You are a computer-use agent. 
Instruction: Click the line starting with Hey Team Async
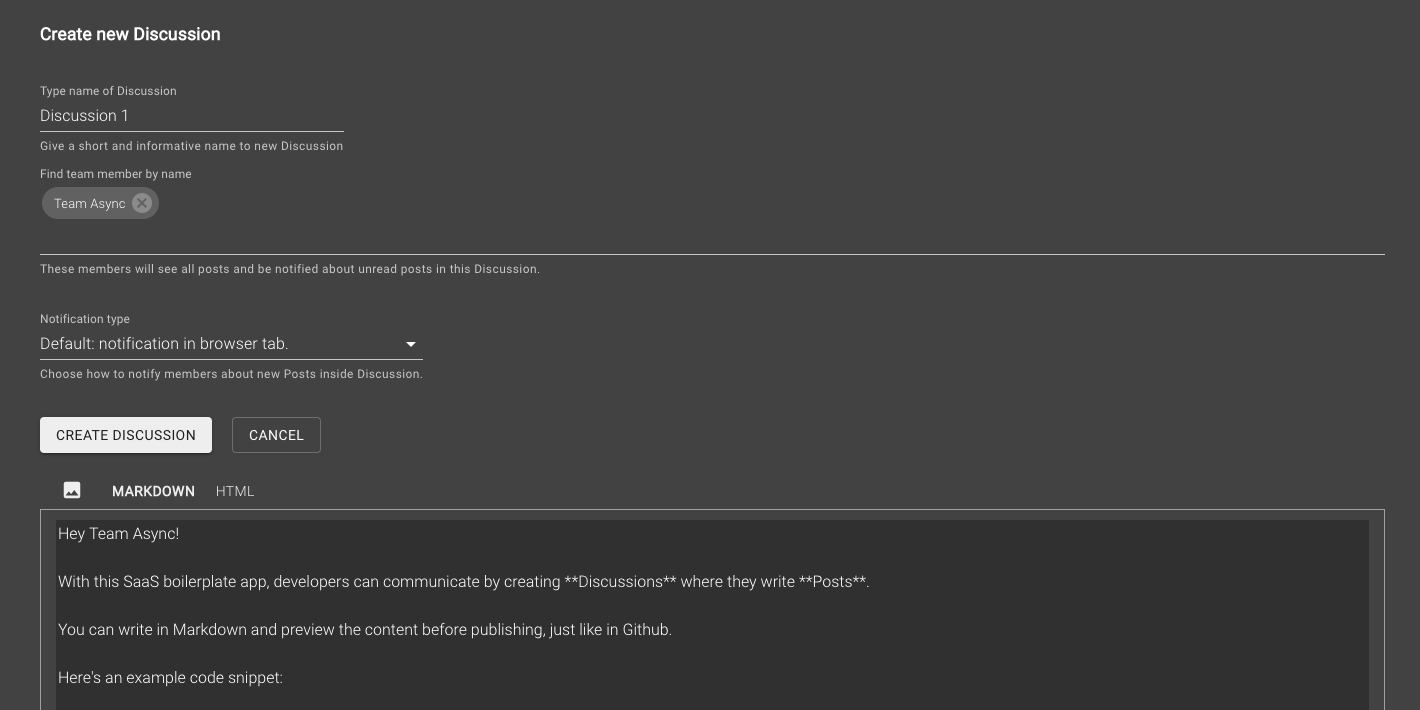pos(118,534)
